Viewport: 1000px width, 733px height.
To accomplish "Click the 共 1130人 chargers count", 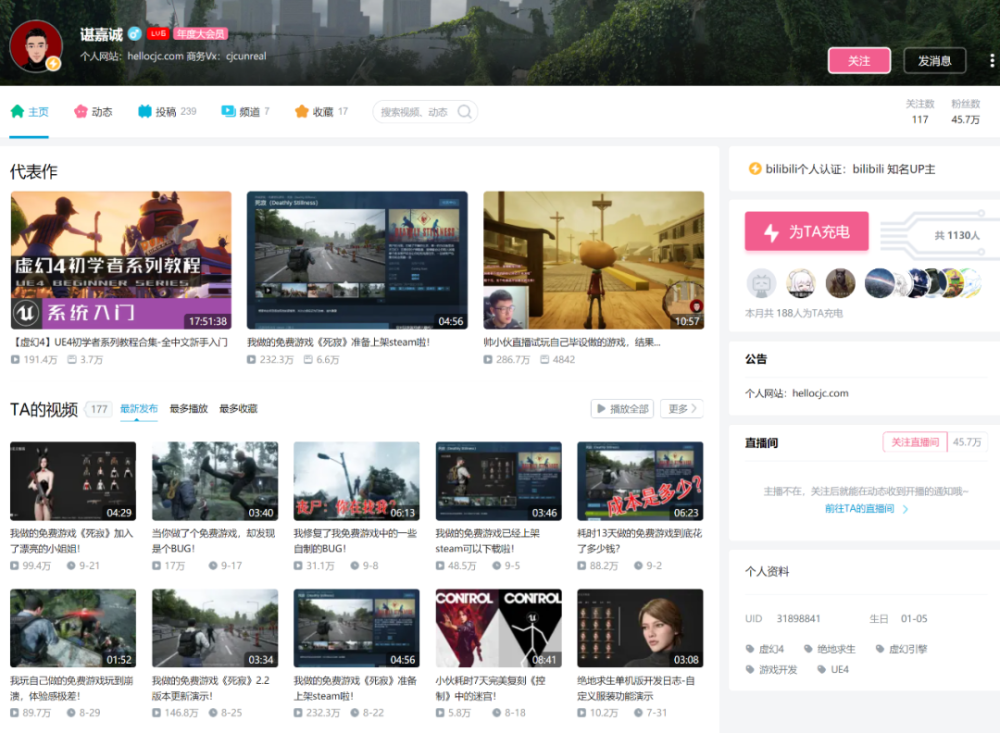I will tap(957, 235).
